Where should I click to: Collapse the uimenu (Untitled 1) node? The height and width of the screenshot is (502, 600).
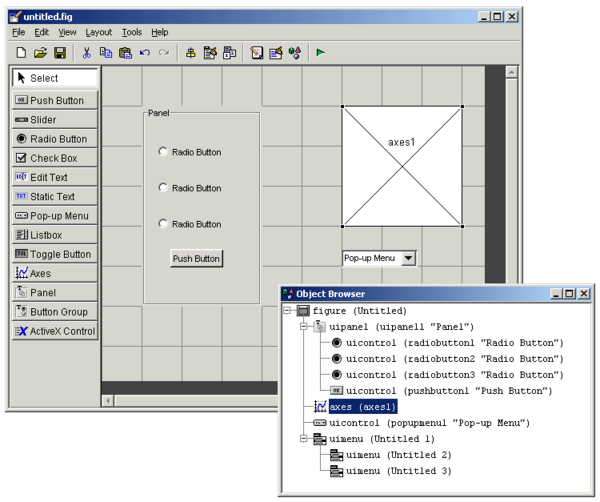[304, 438]
